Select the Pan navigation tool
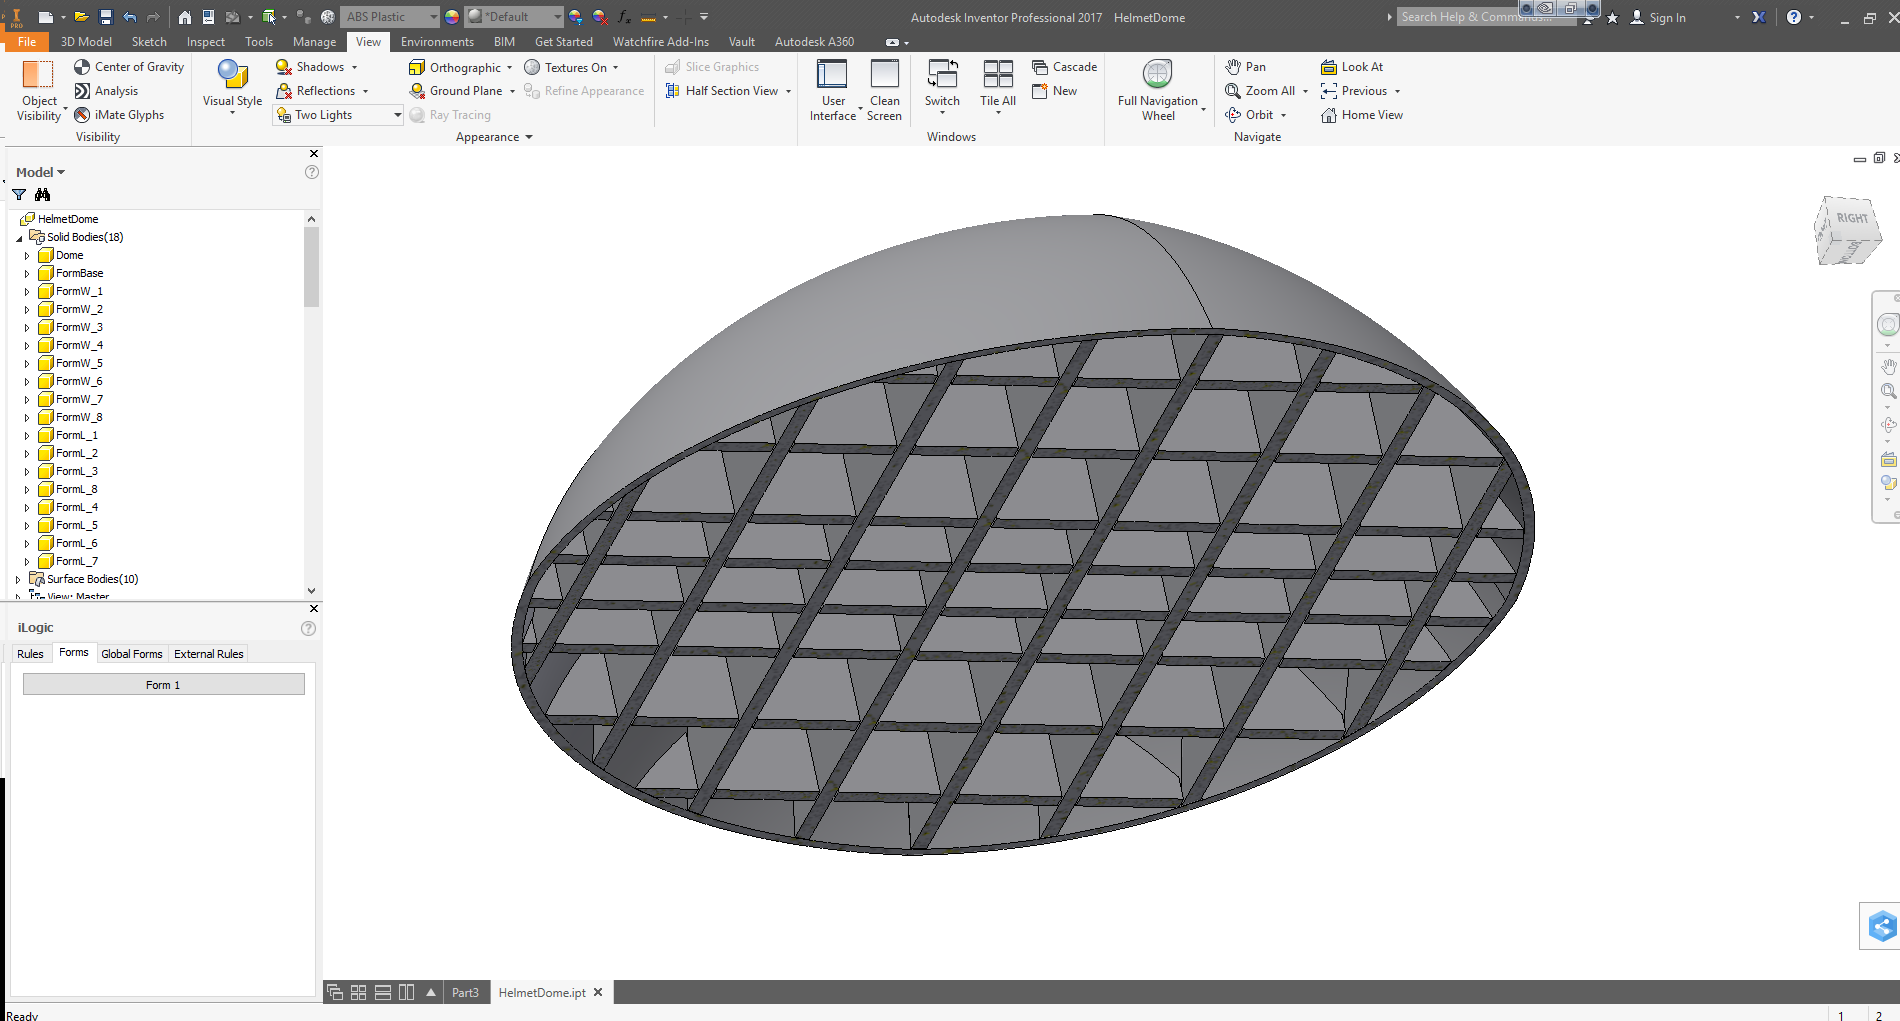Viewport: 1900px width, 1021px height. click(1245, 67)
